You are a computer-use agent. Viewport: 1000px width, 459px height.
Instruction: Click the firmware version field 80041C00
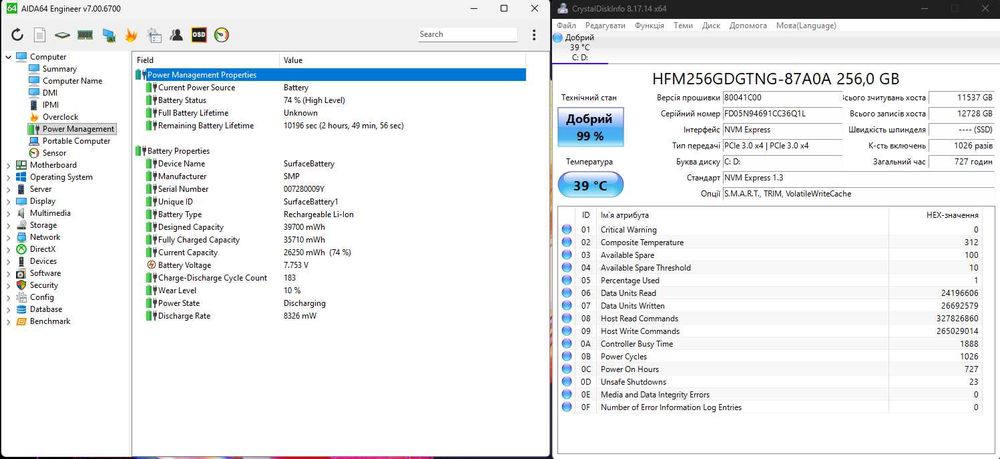point(782,98)
